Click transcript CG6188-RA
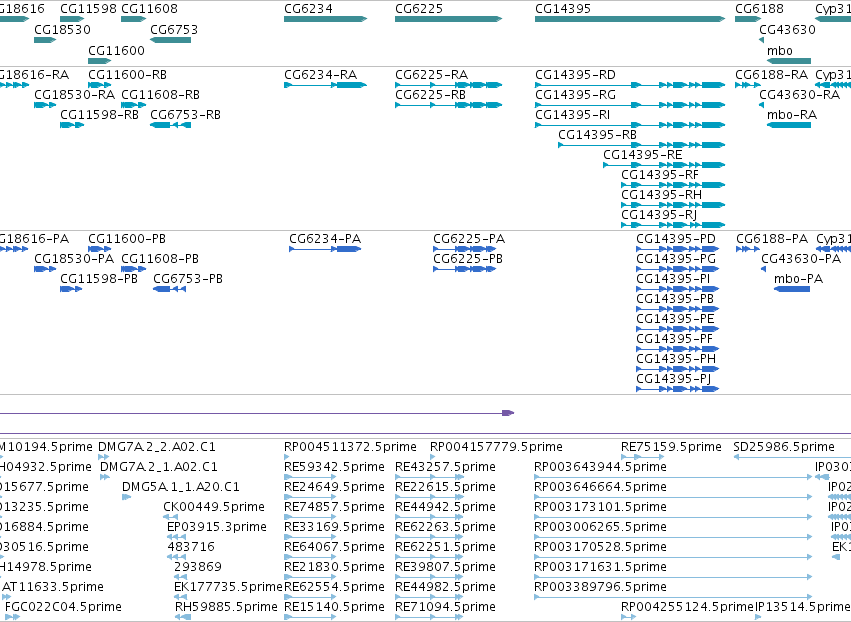Image resolution: width=851 pixels, height=622 pixels. pyautogui.click(x=747, y=85)
